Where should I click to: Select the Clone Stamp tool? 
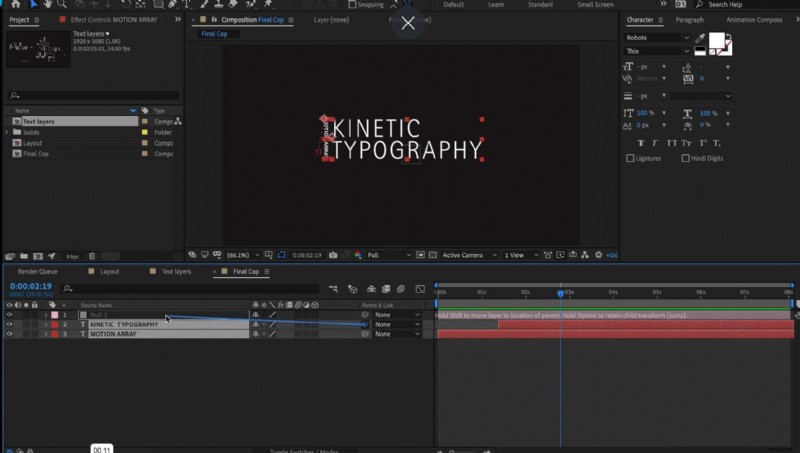[219, 4]
